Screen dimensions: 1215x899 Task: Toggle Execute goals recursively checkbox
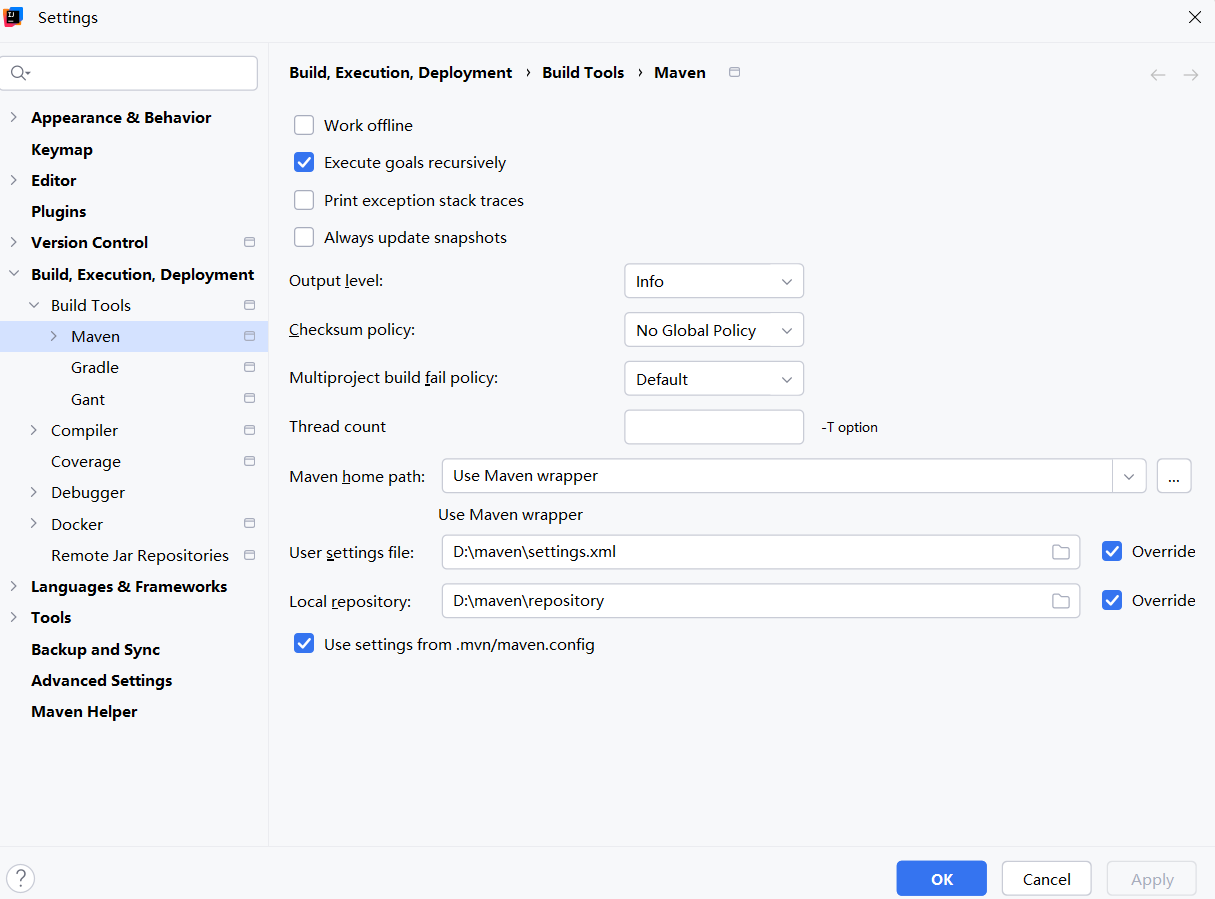[x=304, y=162]
